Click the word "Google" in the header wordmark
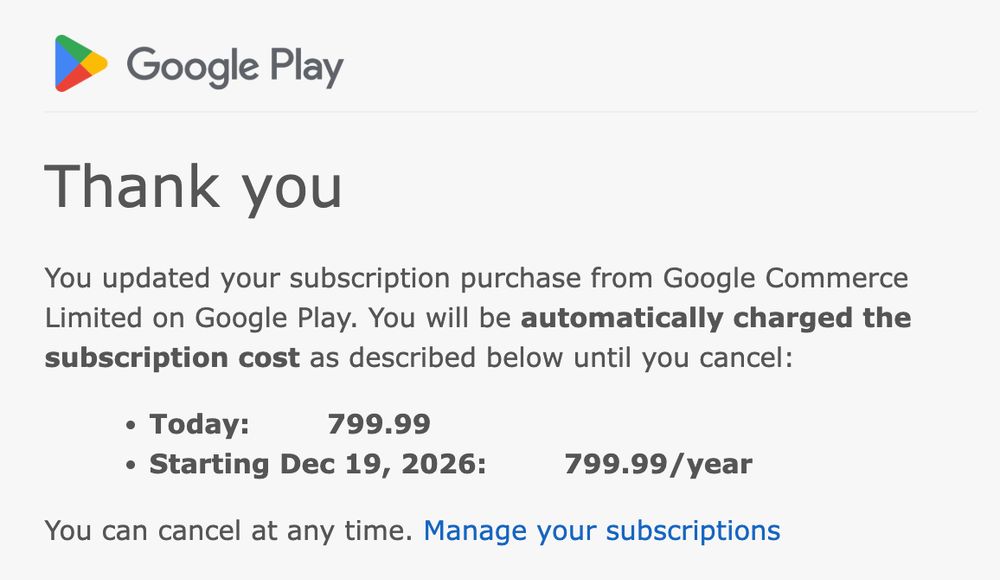Screen dimensions: 1000x580 (x=193, y=65)
